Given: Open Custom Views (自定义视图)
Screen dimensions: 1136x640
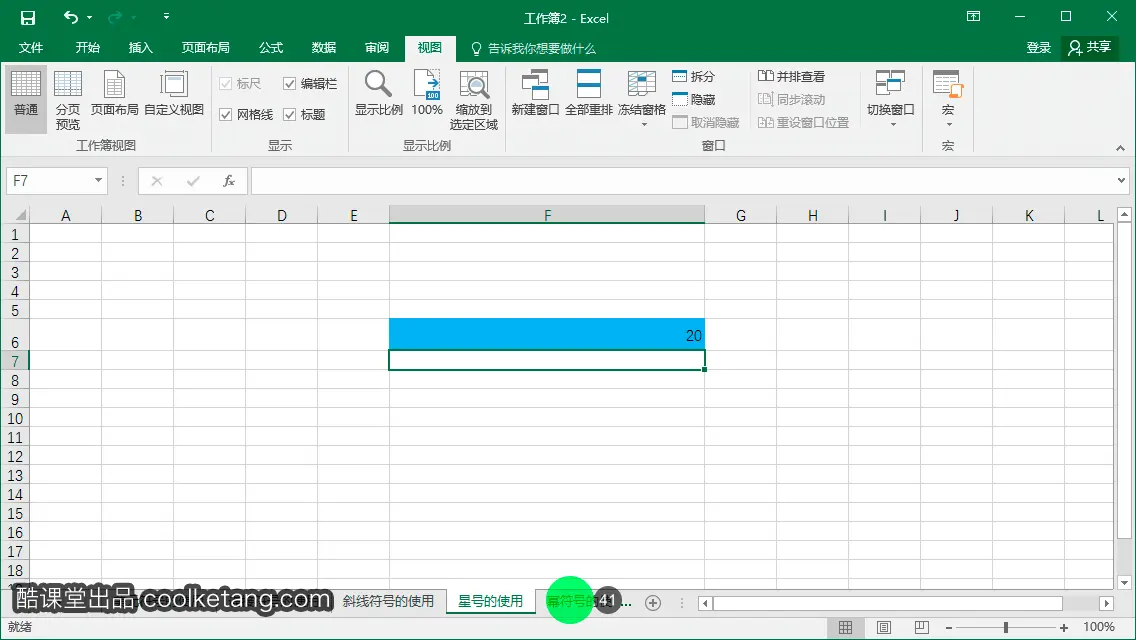Looking at the screenshot, I should (174, 93).
